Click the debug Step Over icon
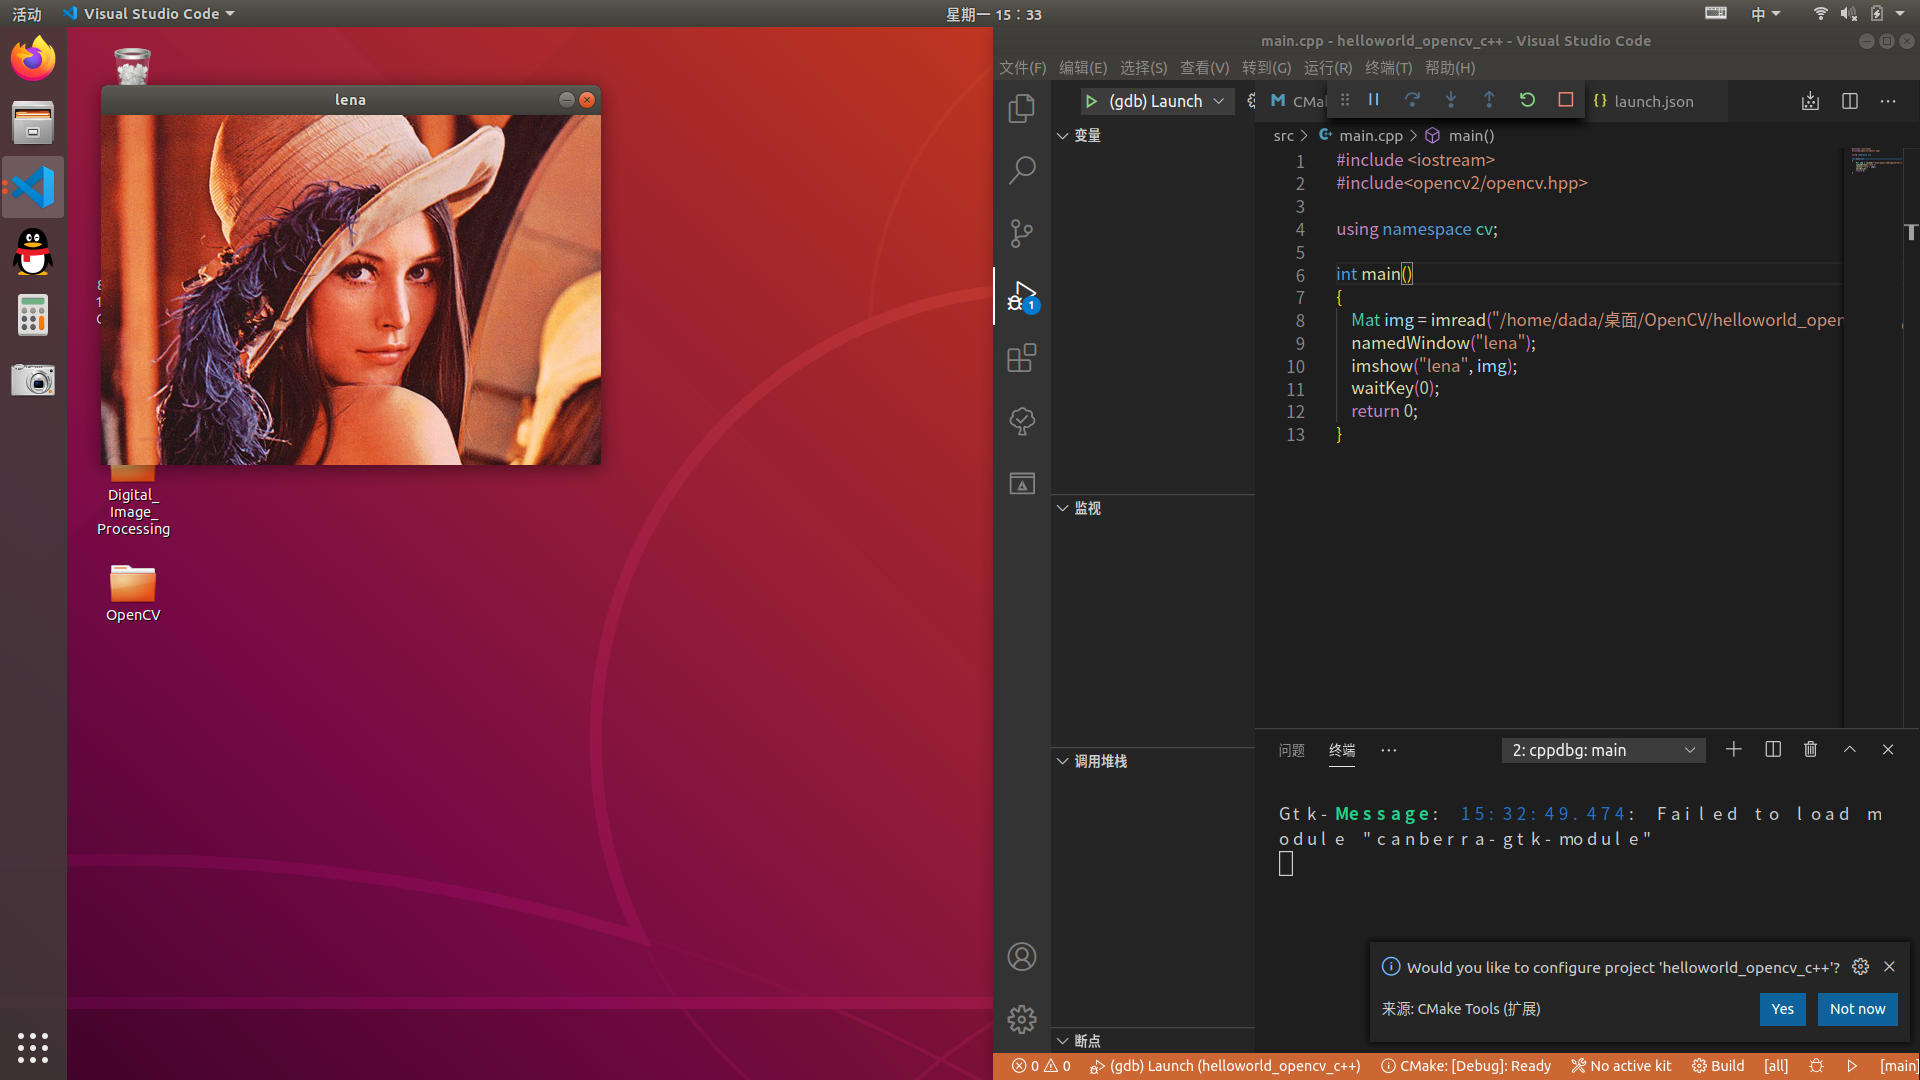The width and height of the screenshot is (1920, 1080). [1412, 100]
